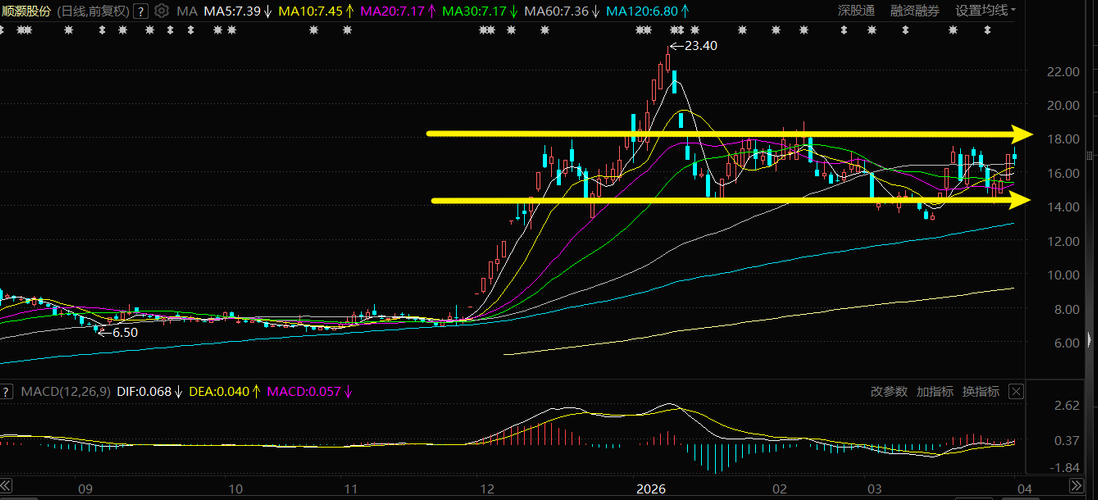Click the 深股通 link
Viewport: 1098px width, 500px height.
[x=856, y=11]
